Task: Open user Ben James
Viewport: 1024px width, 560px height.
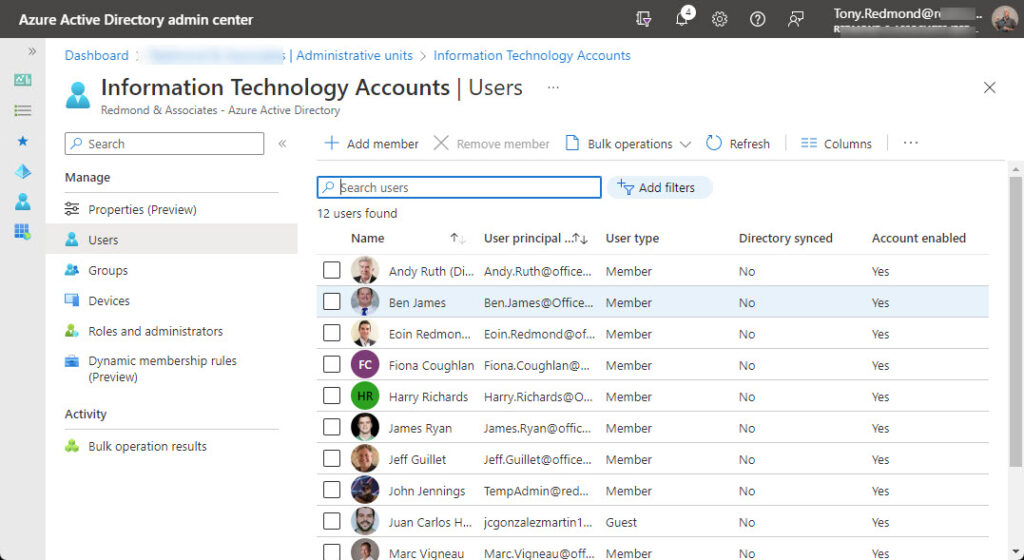Action: tap(417, 303)
